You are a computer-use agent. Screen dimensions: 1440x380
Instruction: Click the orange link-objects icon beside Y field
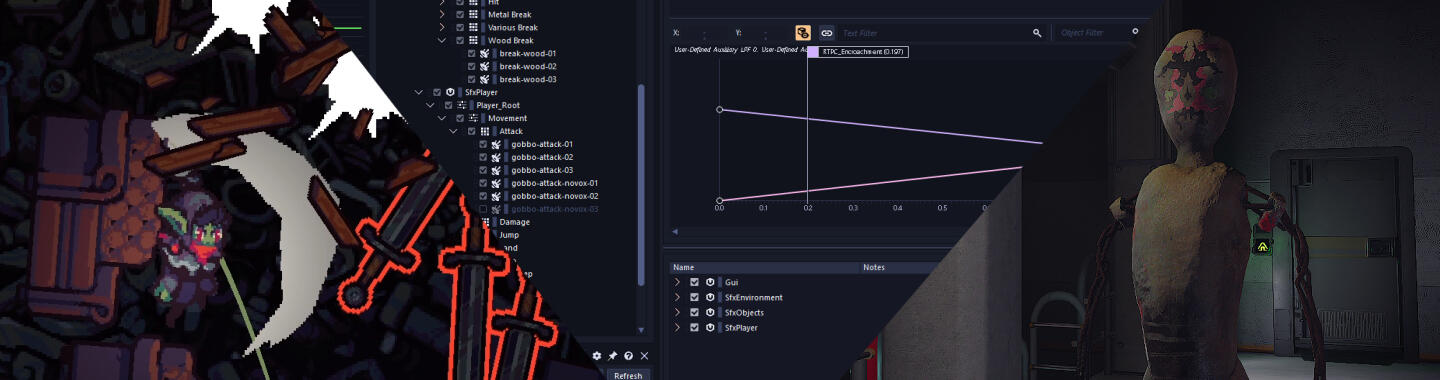click(803, 33)
